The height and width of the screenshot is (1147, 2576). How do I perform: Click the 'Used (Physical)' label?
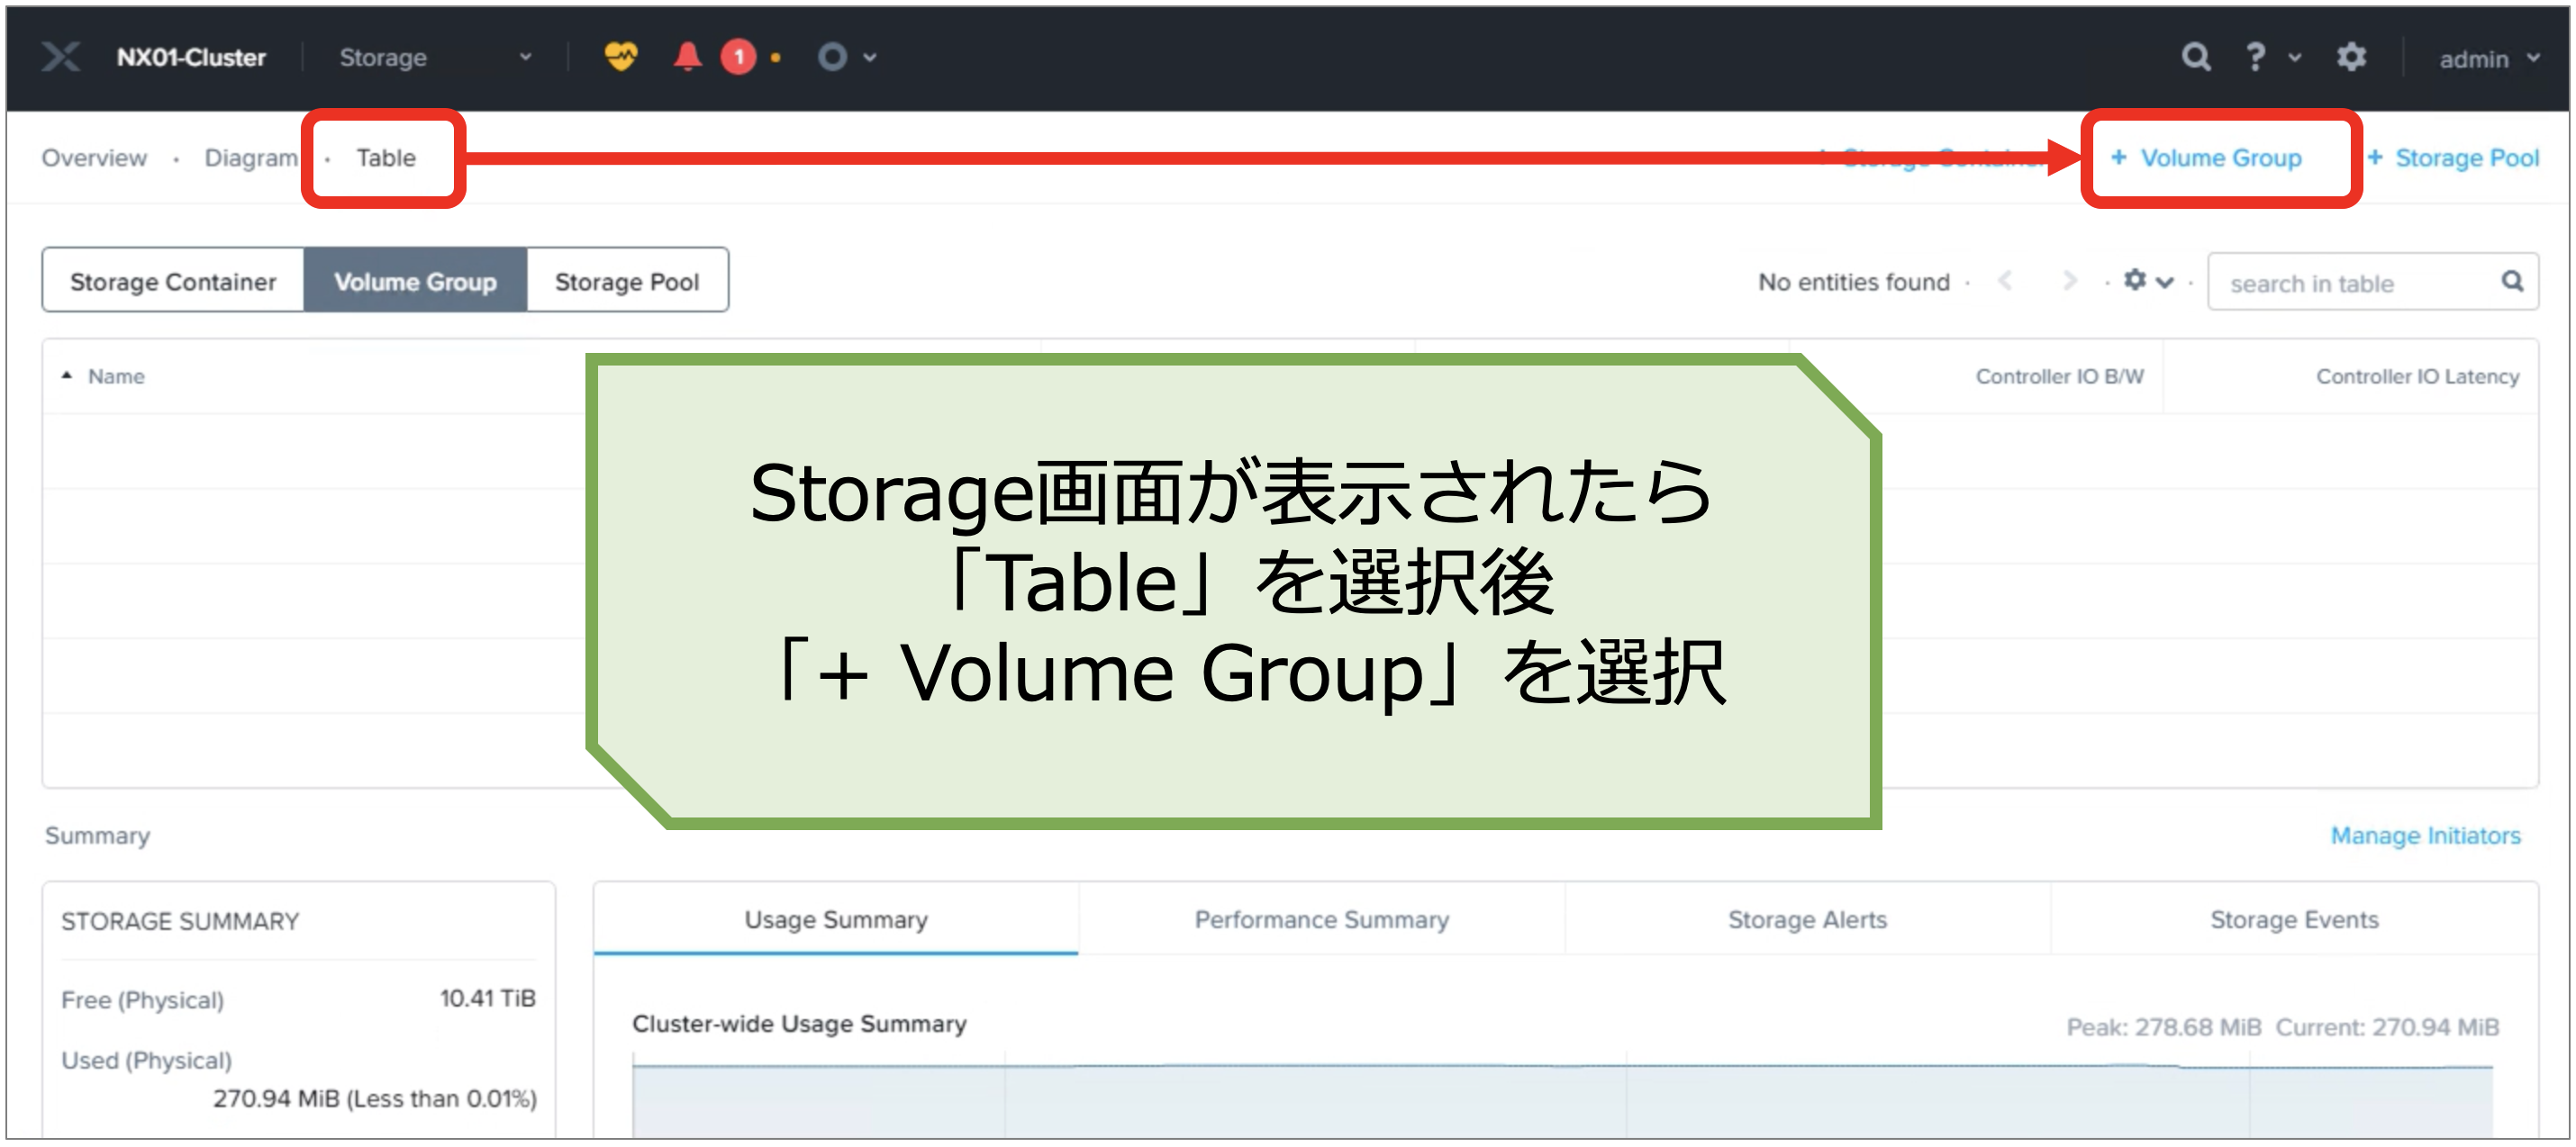(146, 1061)
